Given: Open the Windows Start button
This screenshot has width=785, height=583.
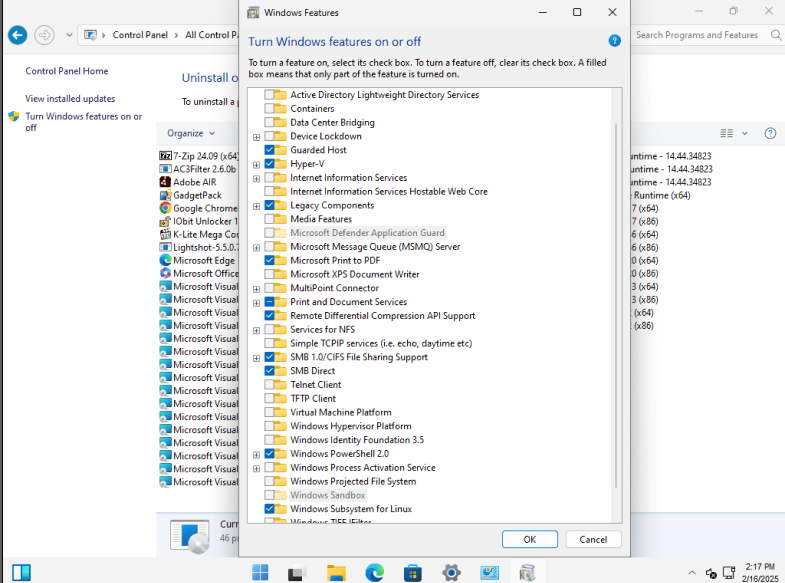Looking at the screenshot, I should pos(260,572).
